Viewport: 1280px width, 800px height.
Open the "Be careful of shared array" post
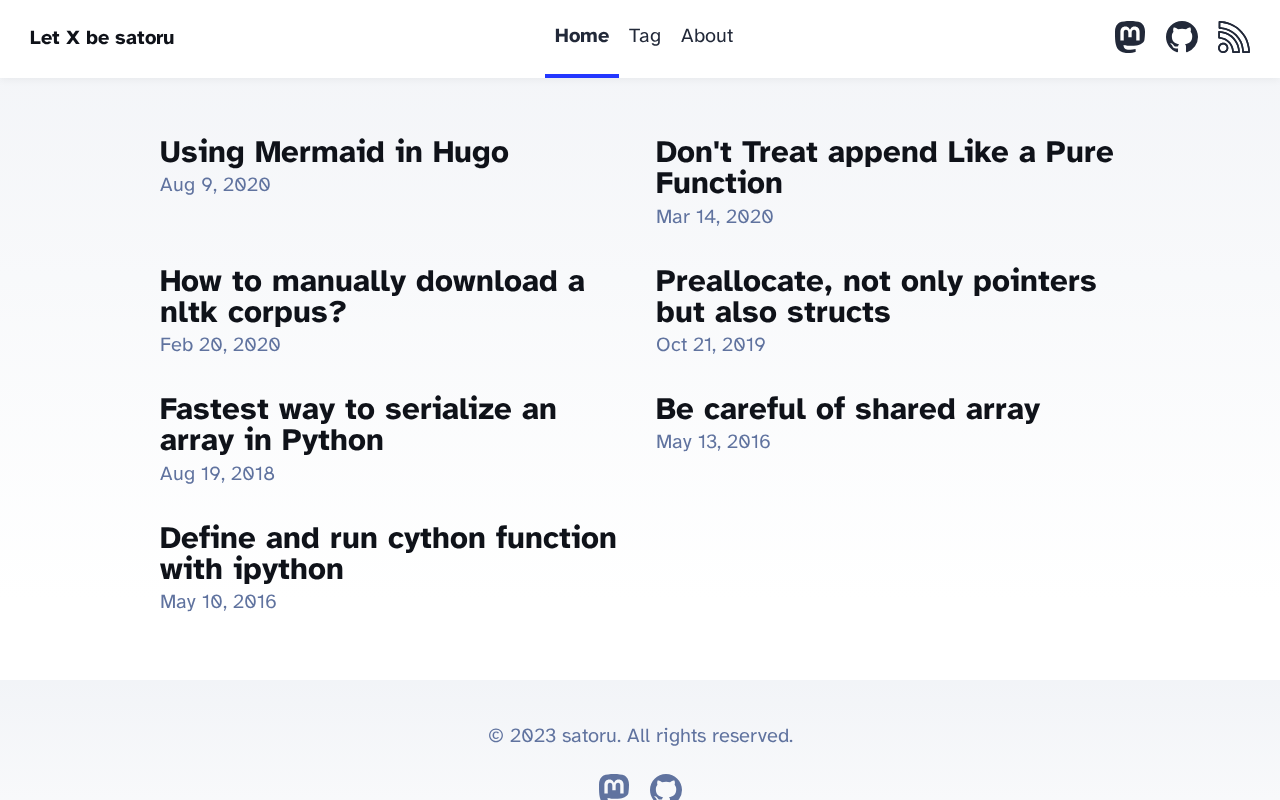848,409
